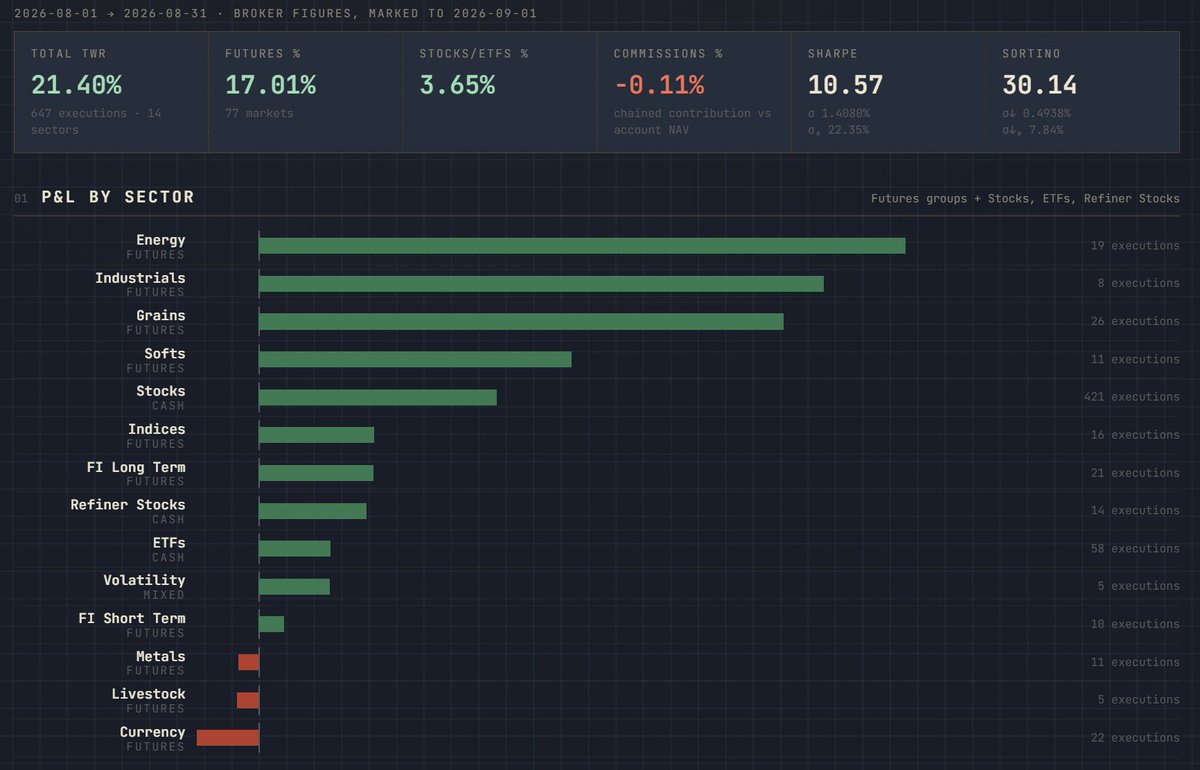Viewport: 1200px width, 770px height.
Task: Click the Commissions % value -0.11%
Action: tap(659, 85)
